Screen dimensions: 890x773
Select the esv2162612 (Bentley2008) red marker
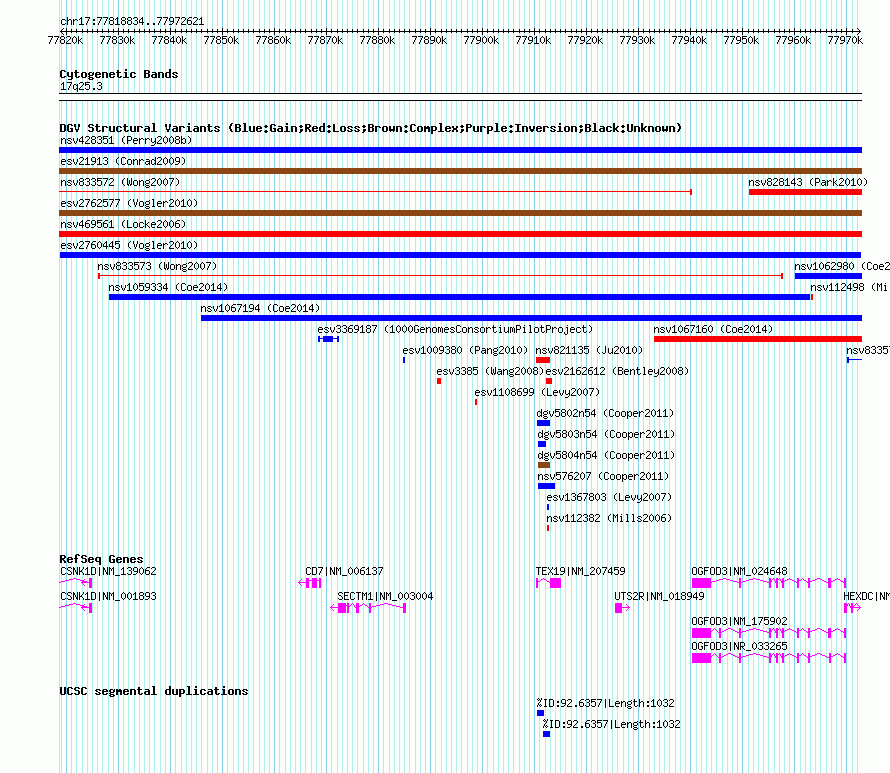point(549,381)
